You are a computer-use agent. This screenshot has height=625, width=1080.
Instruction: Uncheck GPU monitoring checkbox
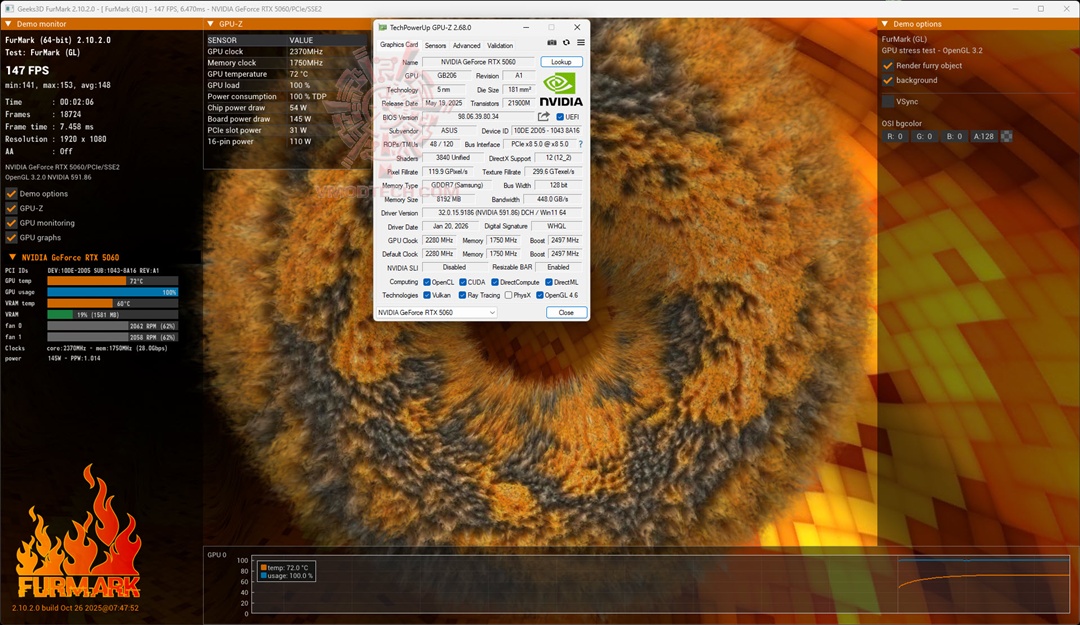click(11, 223)
